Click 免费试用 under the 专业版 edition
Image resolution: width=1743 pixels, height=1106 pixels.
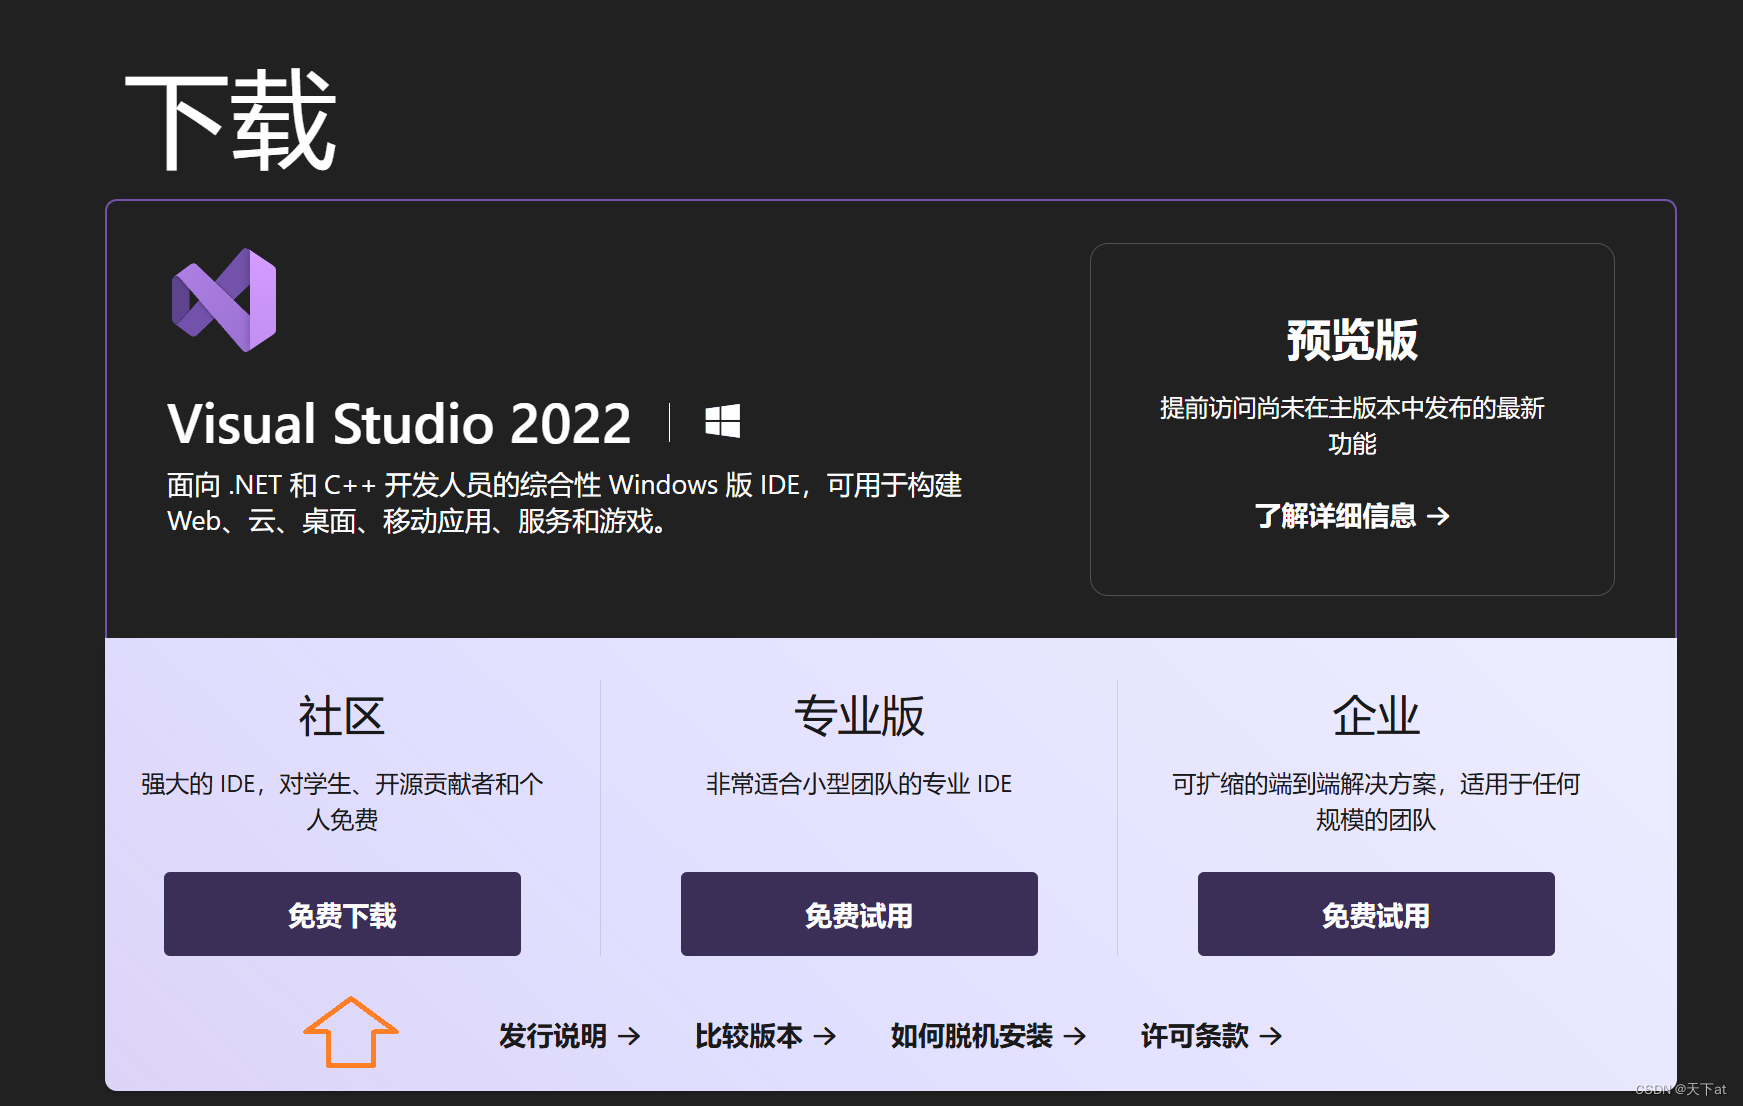tap(858, 913)
